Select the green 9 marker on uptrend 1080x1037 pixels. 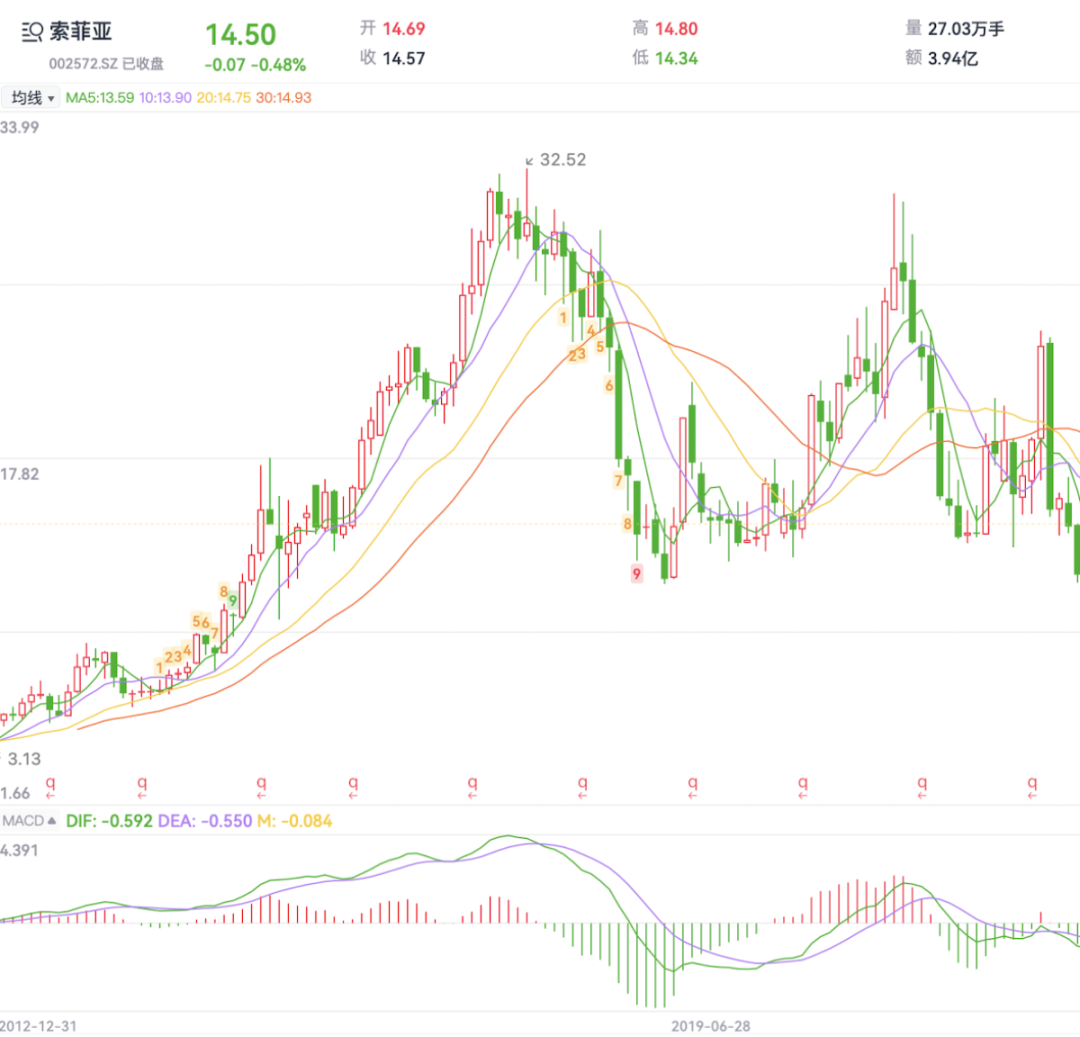point(233,601)
